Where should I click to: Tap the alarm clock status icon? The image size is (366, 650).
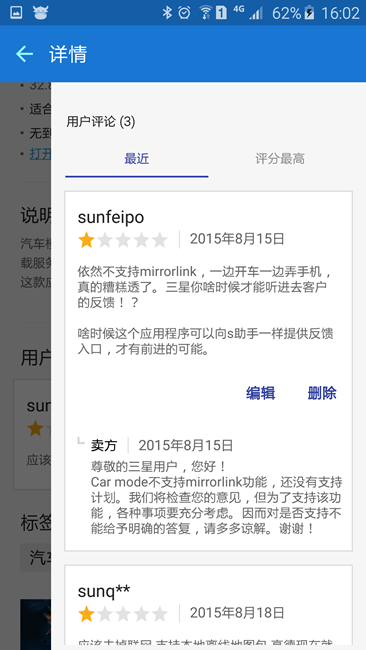184,13
